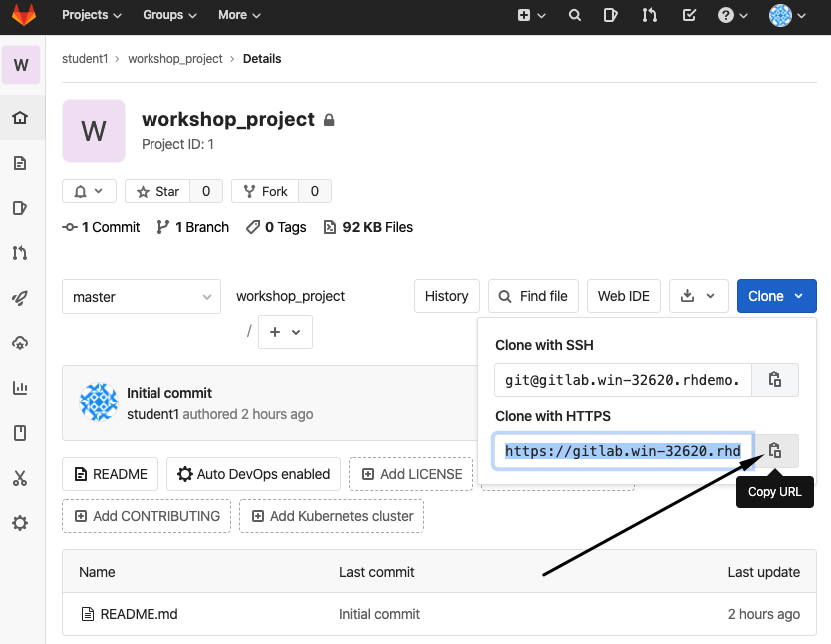Image resolution: width=831 pixels, height=644 pixels.
Task: Open the Groups menu in top bar
Action: coord(170,15)
